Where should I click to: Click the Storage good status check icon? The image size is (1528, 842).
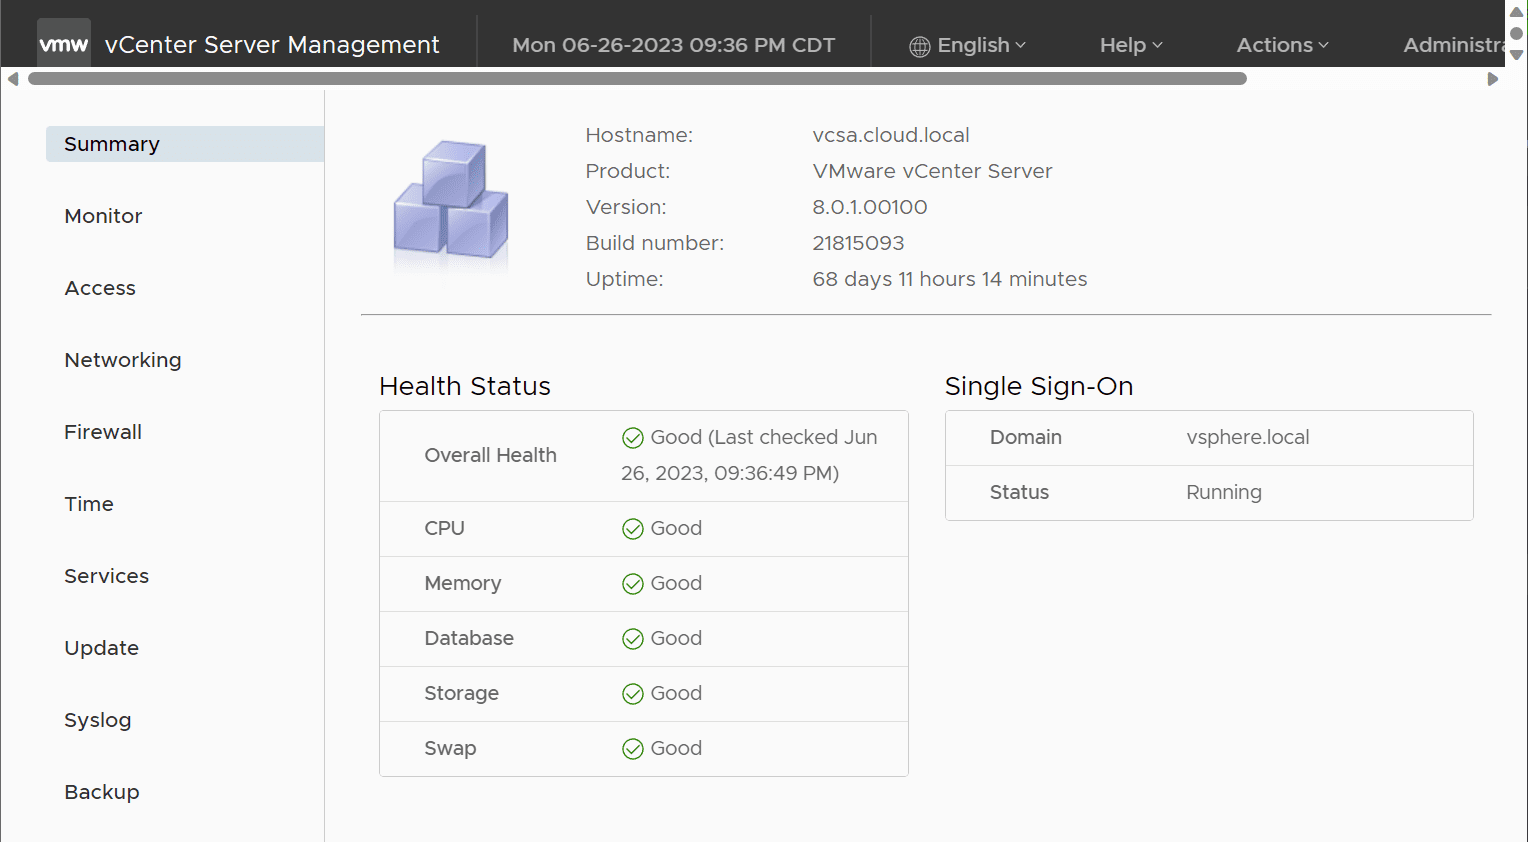633,694
